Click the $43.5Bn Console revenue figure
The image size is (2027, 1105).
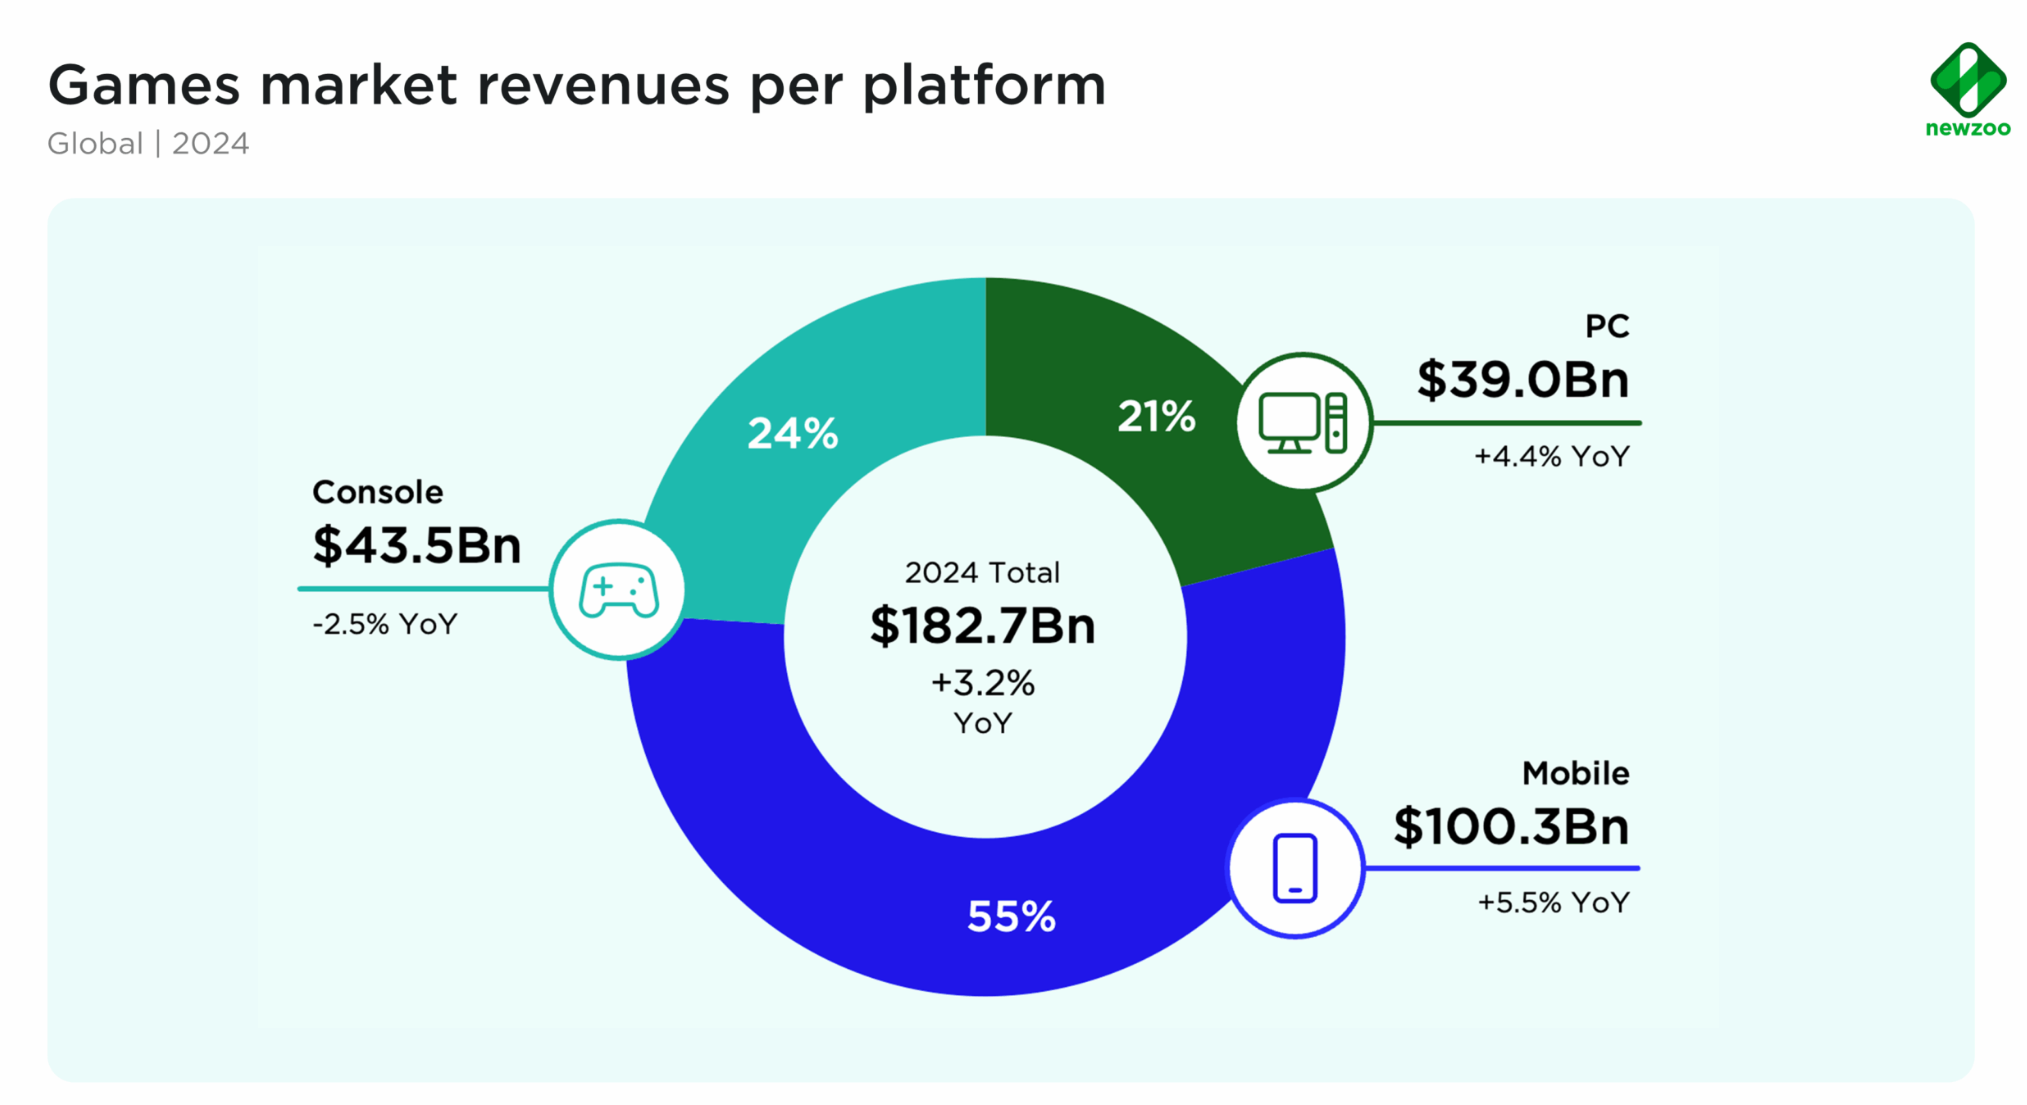click(417, 546)
